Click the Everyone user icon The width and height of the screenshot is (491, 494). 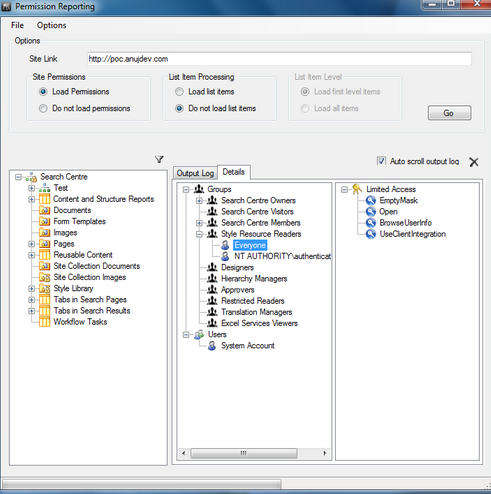[225, 245]
